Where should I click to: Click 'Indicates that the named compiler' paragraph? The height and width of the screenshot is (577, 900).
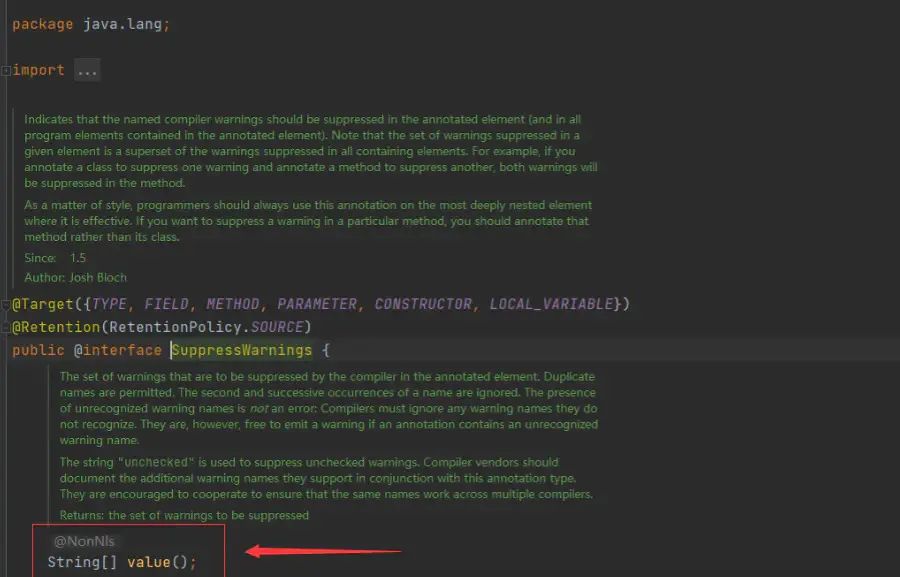tap(311, 151)
